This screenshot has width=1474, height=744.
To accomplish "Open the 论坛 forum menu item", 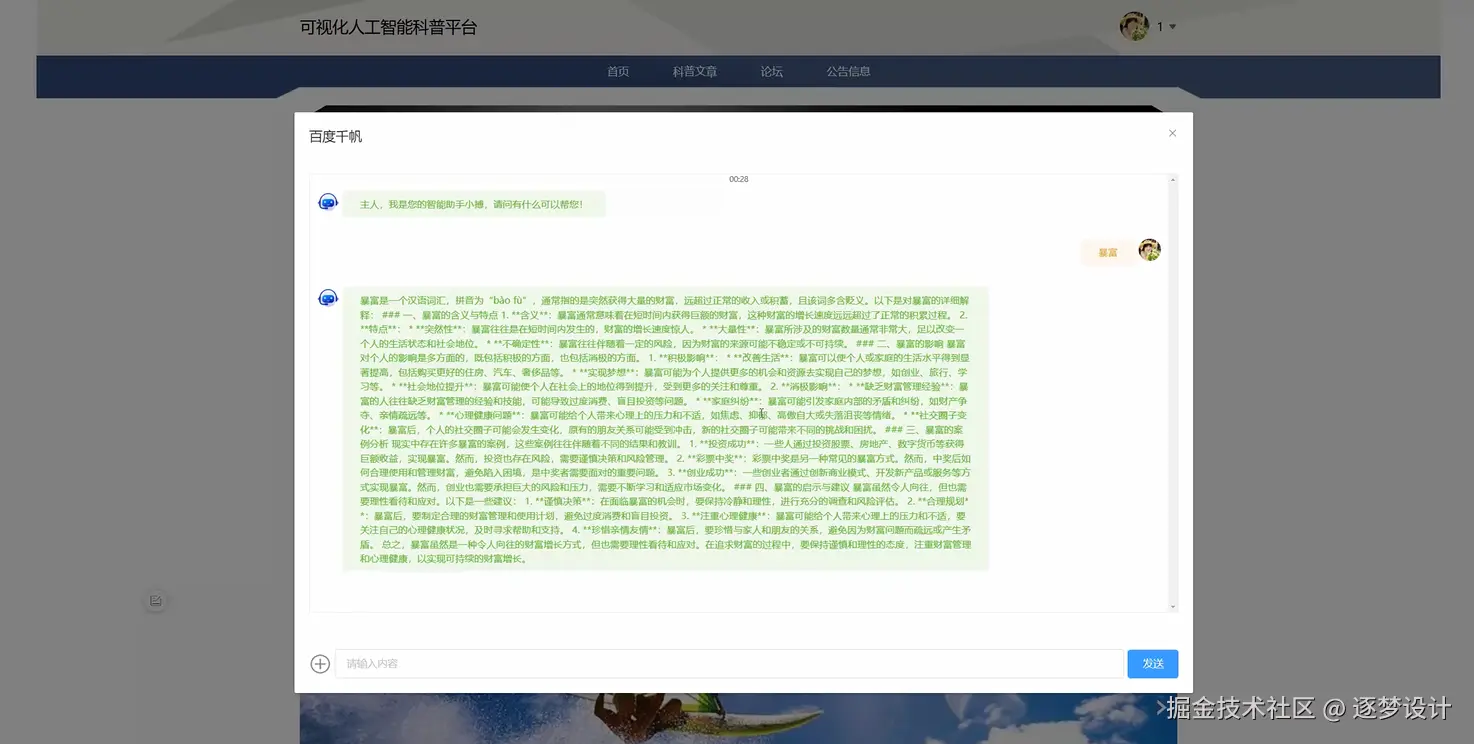I will coord(771,71).
